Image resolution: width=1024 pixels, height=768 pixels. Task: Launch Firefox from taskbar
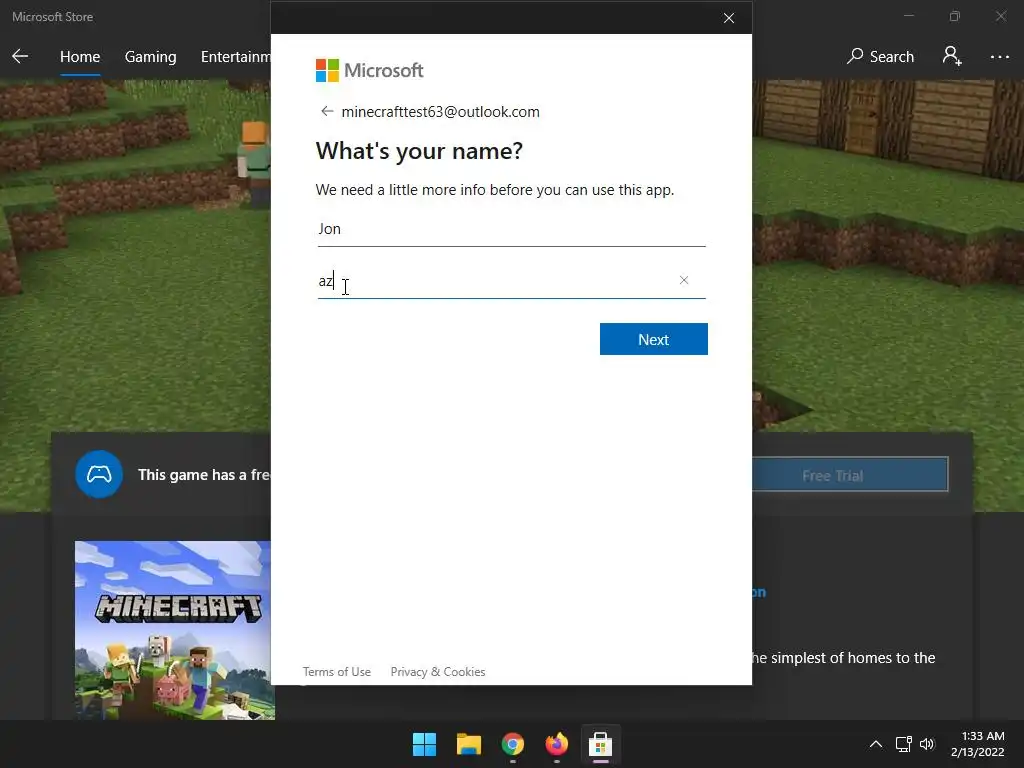(x=556, y=744)
